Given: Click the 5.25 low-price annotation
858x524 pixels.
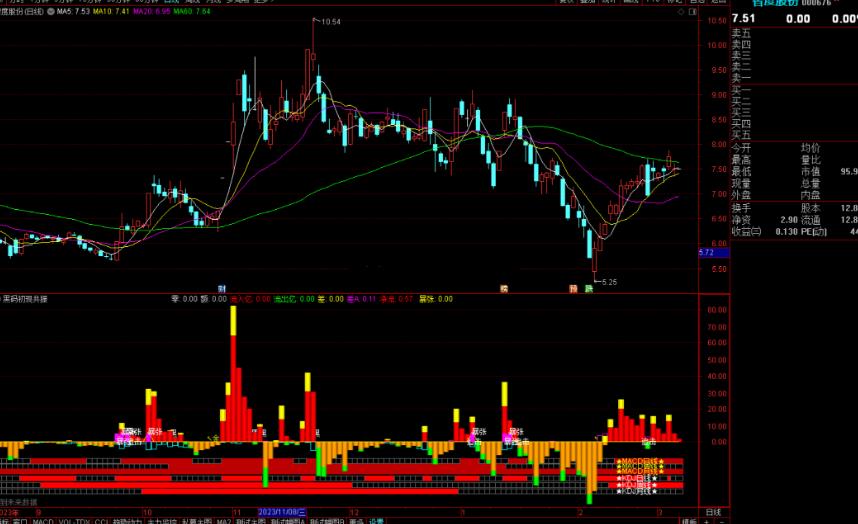Looking at the screenshot, I should pyautogui.click(x=609, y=282).
